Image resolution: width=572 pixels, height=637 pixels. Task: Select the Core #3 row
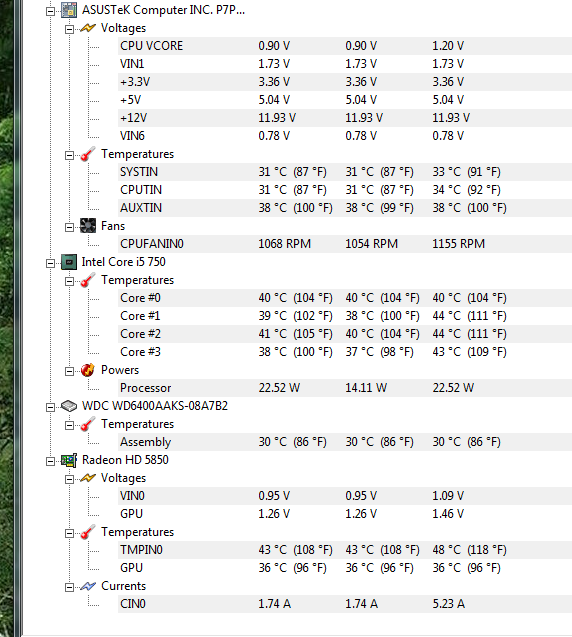point(345,352)
